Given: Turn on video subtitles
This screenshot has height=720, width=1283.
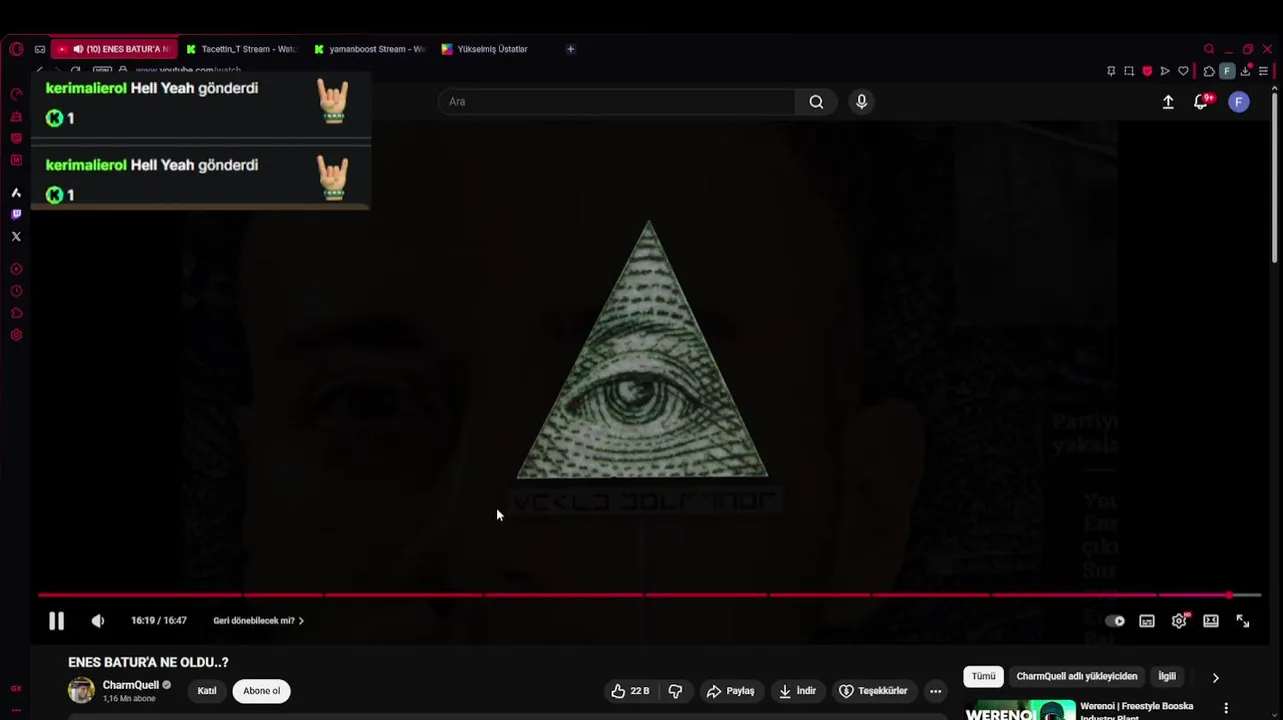Looking at the screenshot, I should (1147, 621).
